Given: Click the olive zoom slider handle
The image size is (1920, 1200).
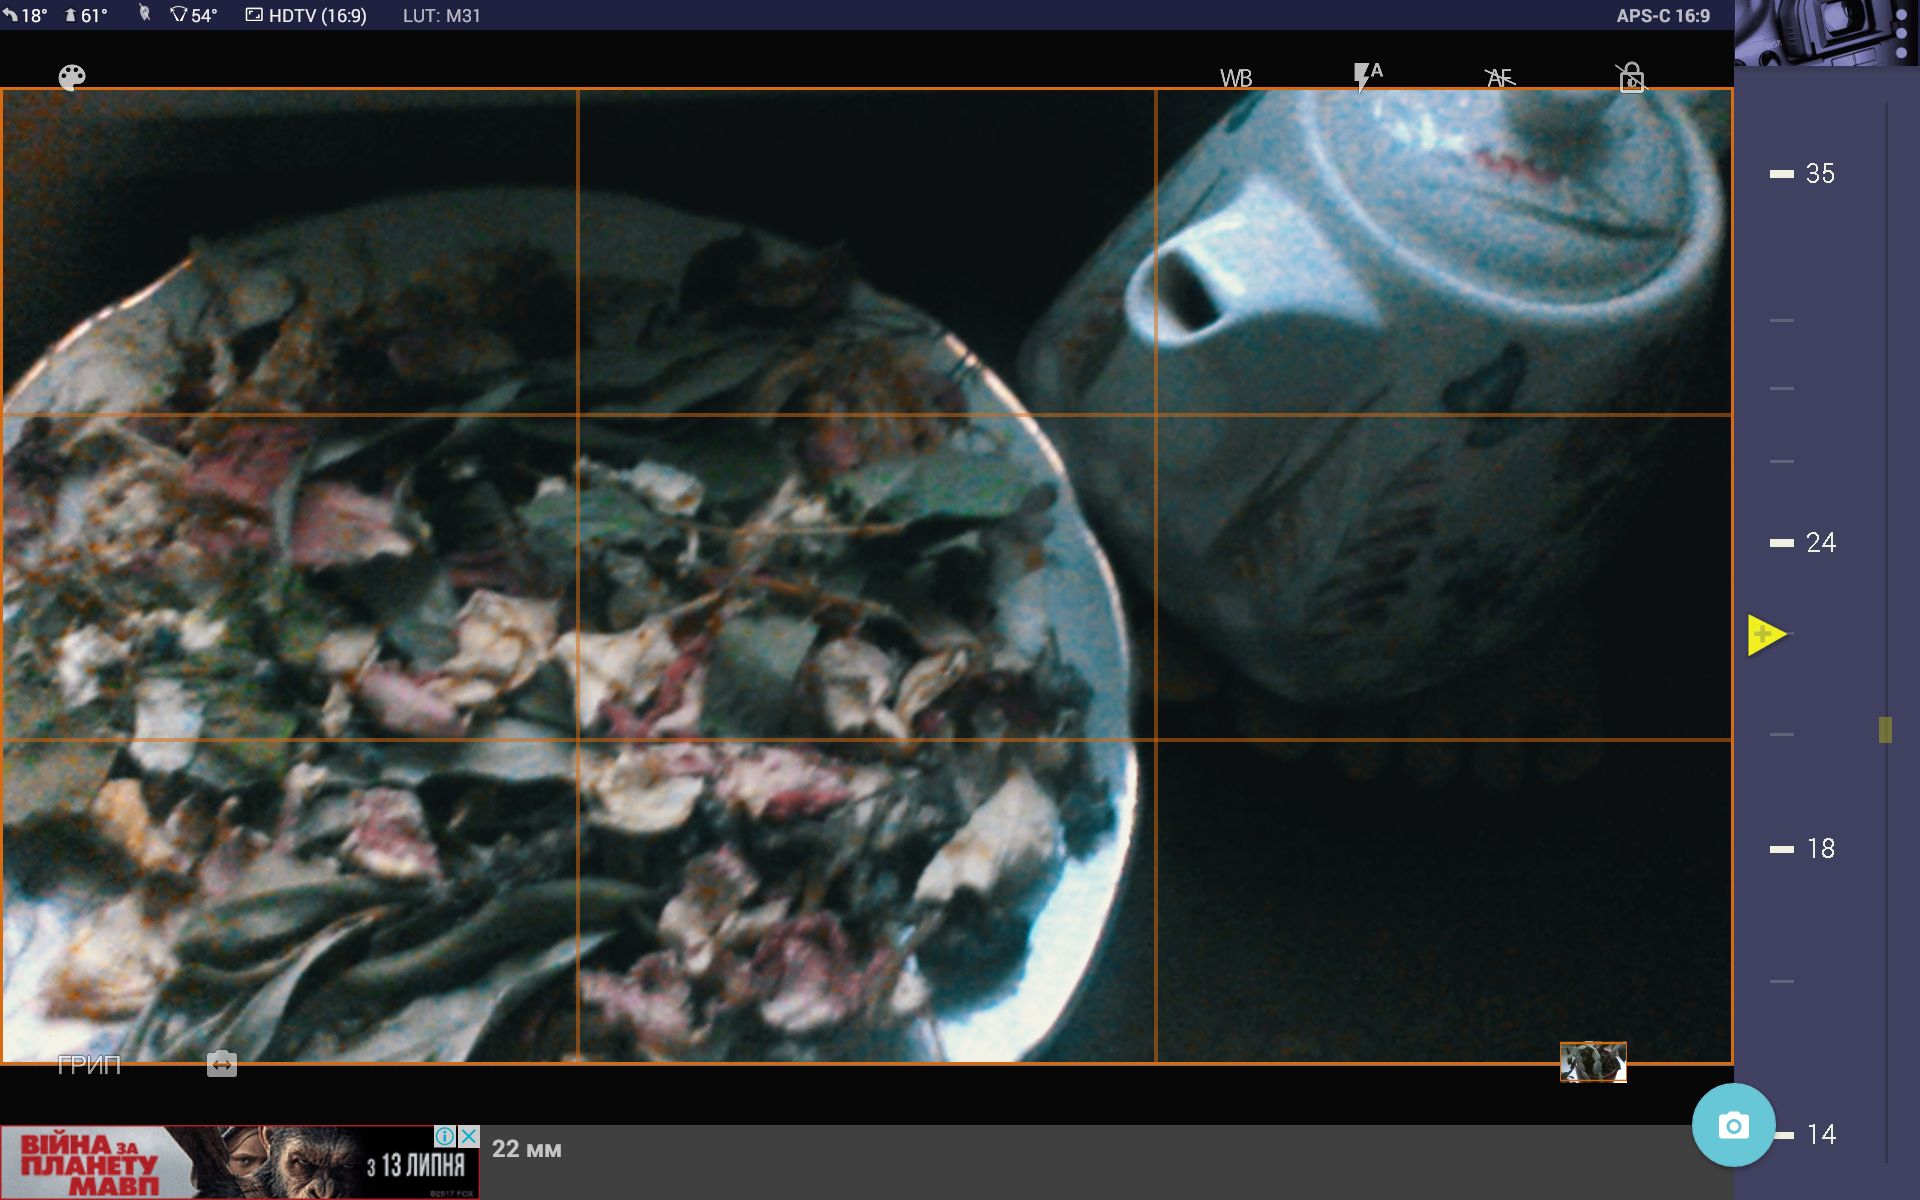Looking at the screenshot, I should [1885, 730].
